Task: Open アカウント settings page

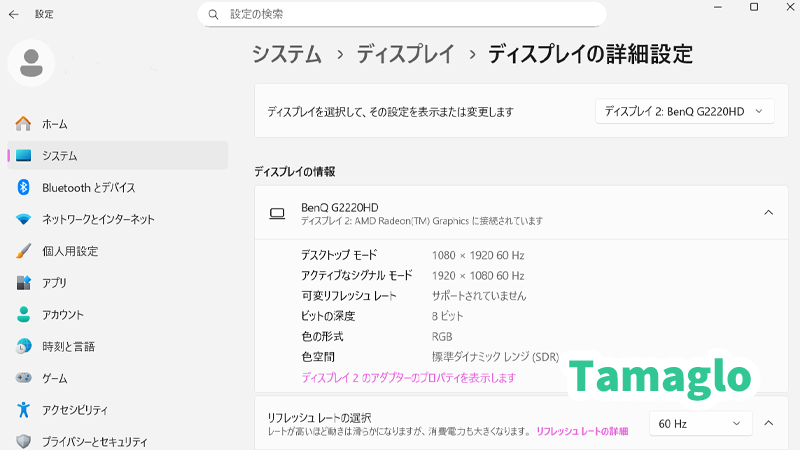Action: pyautogui.click(x=63, y=314)
